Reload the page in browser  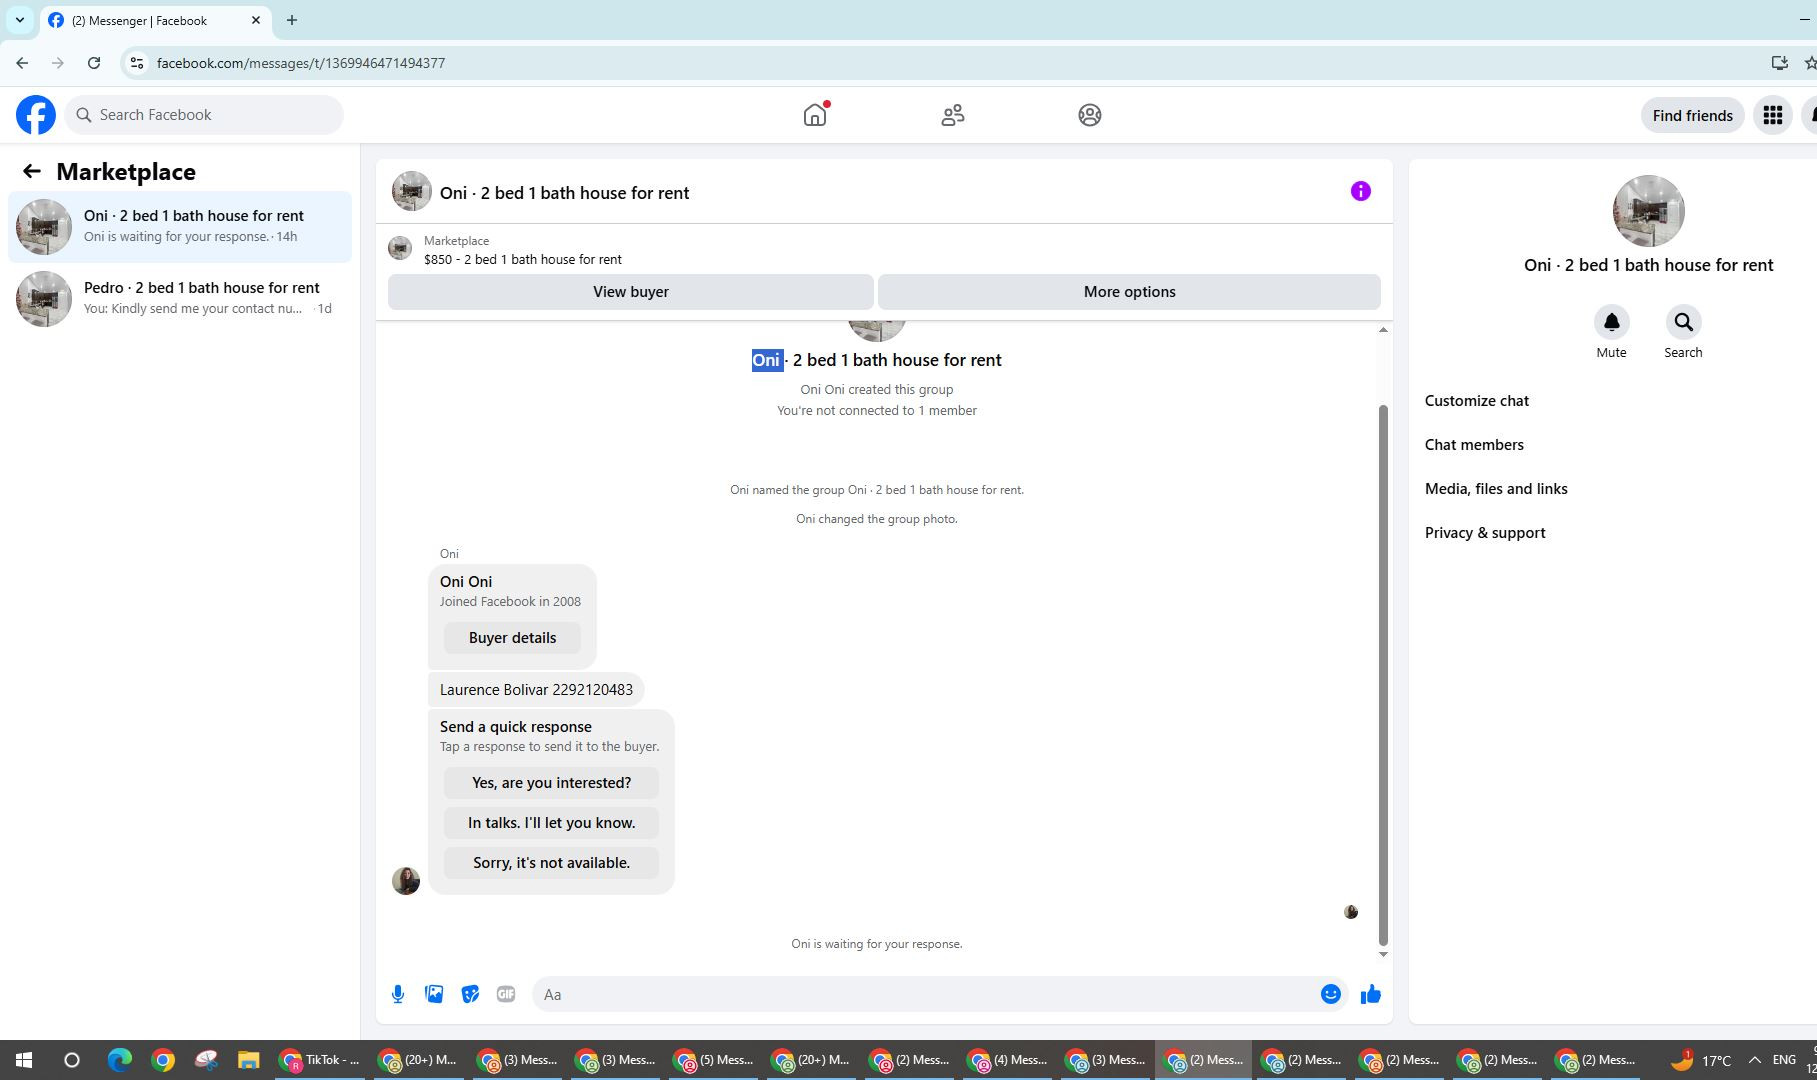click(x=94, y=63)
